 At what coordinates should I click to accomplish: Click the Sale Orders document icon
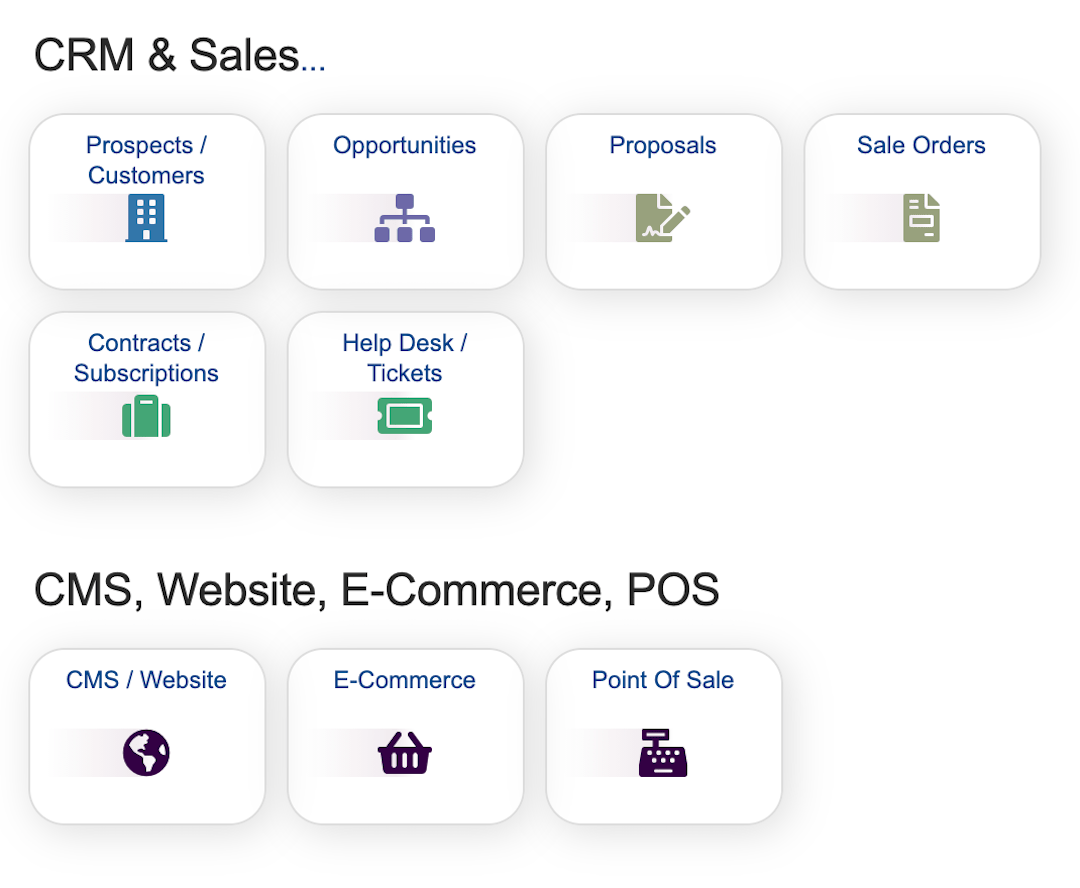coord(922,218)
